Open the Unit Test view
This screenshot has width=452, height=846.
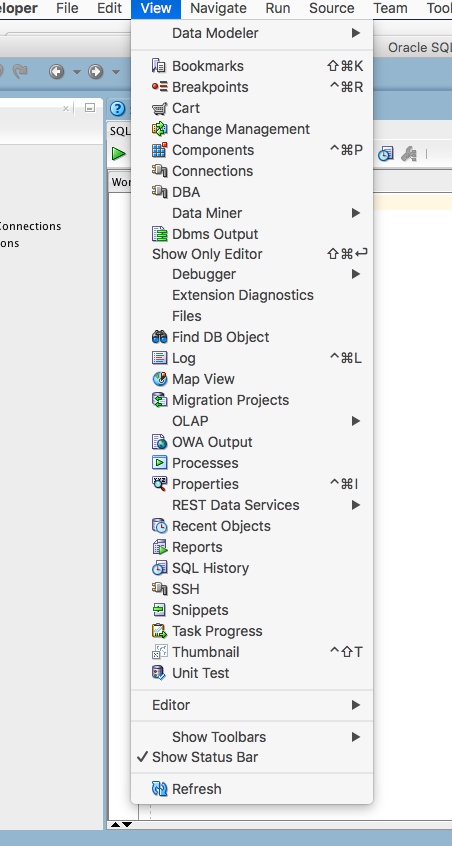click(252, 673)
